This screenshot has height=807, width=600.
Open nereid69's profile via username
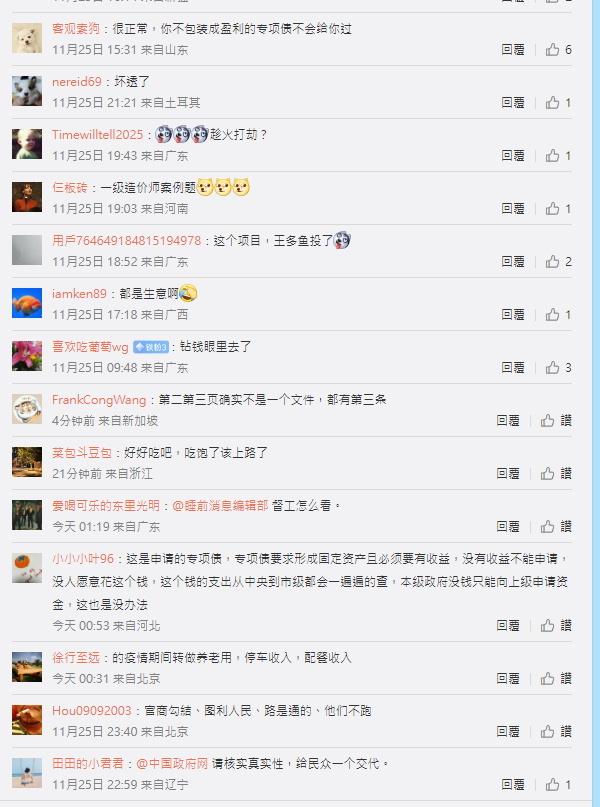point(77,81)
